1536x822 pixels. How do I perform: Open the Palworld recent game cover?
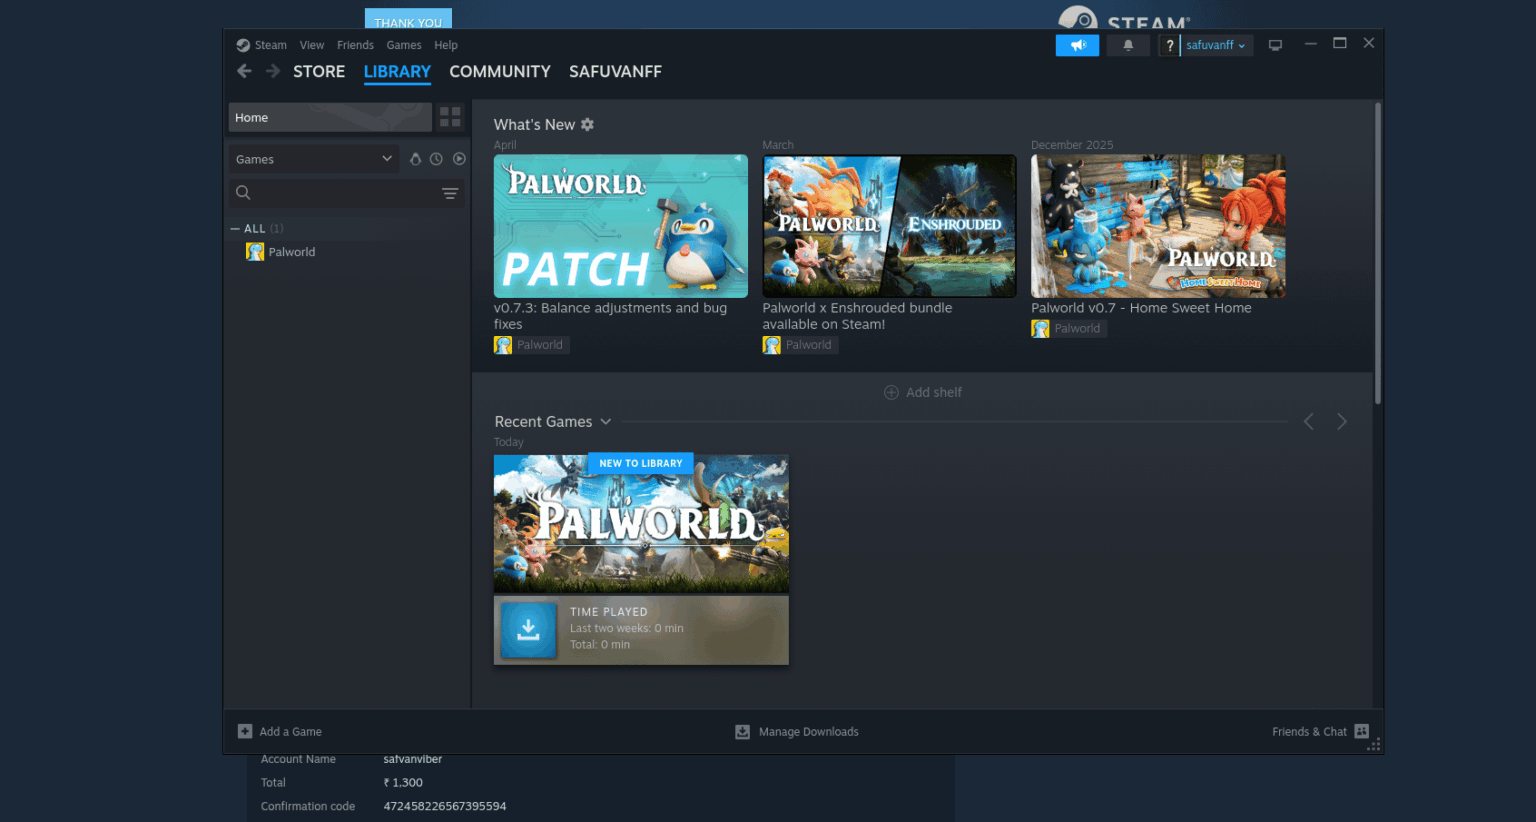pyautogui.click(x=641, y=524)
